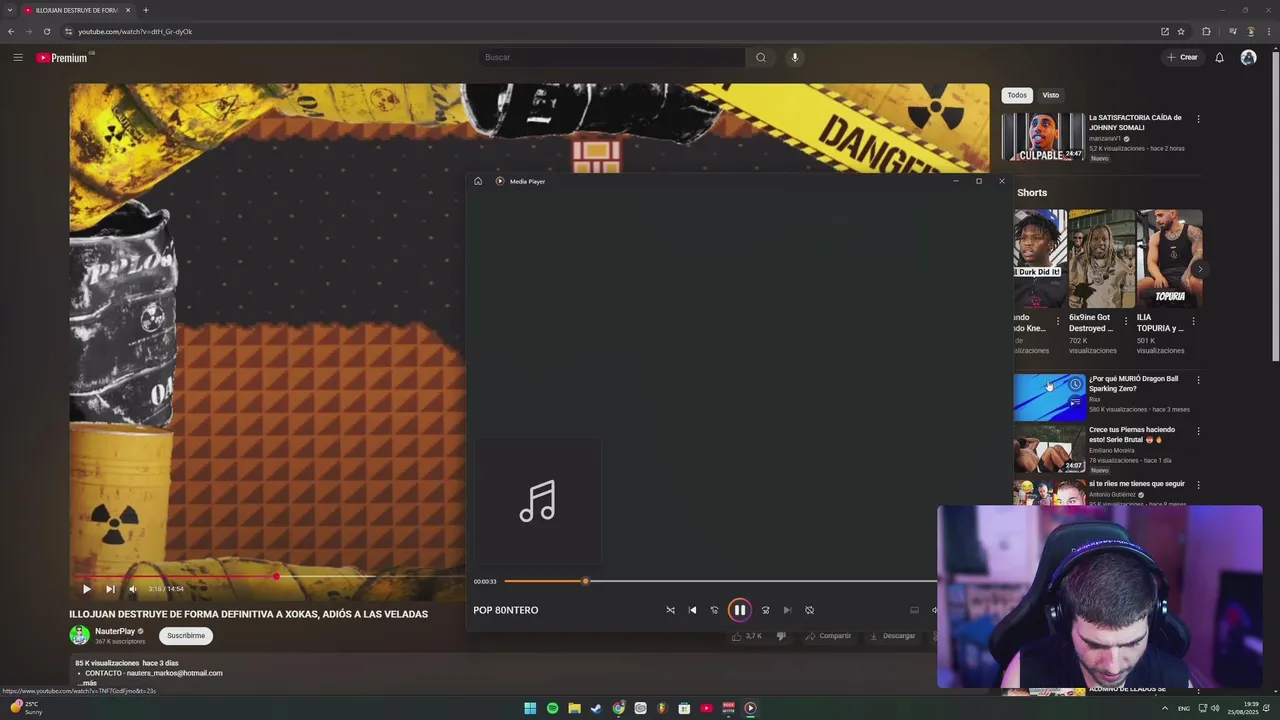The height and width of the screenshot is (720, 1280).
Task: Click the YouTube search magnifier button
Action: point(761,57)
